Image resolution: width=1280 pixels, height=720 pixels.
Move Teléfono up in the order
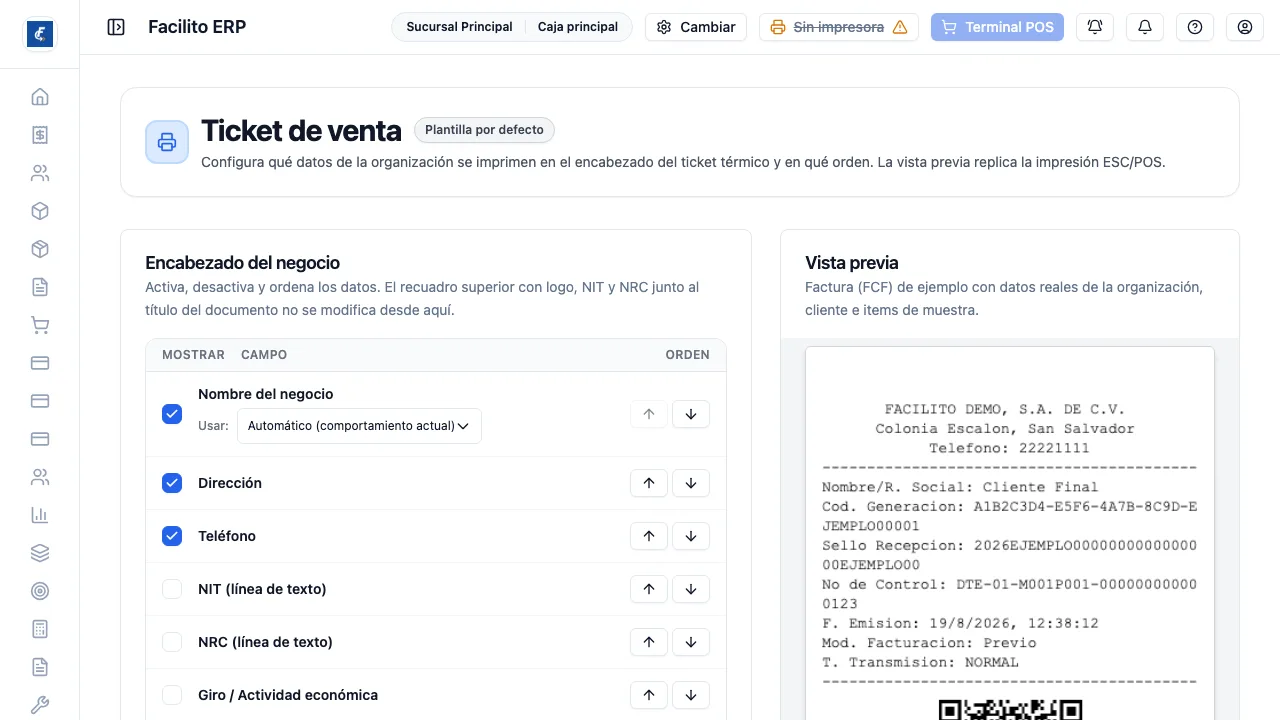point(649,536)
